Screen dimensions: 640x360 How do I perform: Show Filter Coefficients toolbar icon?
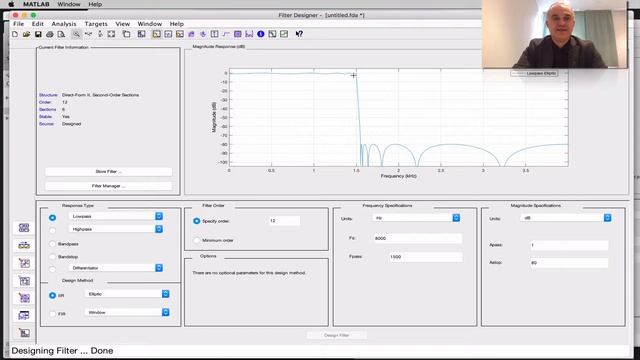tap(249, 34)
